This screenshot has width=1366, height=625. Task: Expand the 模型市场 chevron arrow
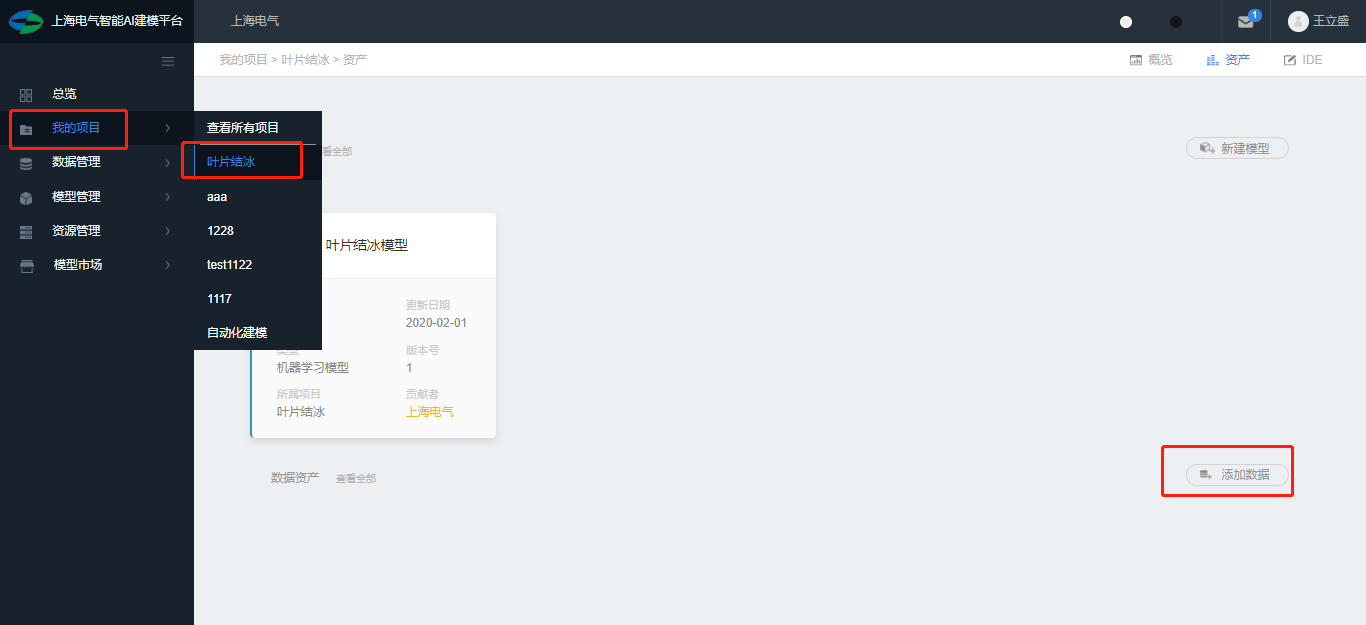(168, 265)
